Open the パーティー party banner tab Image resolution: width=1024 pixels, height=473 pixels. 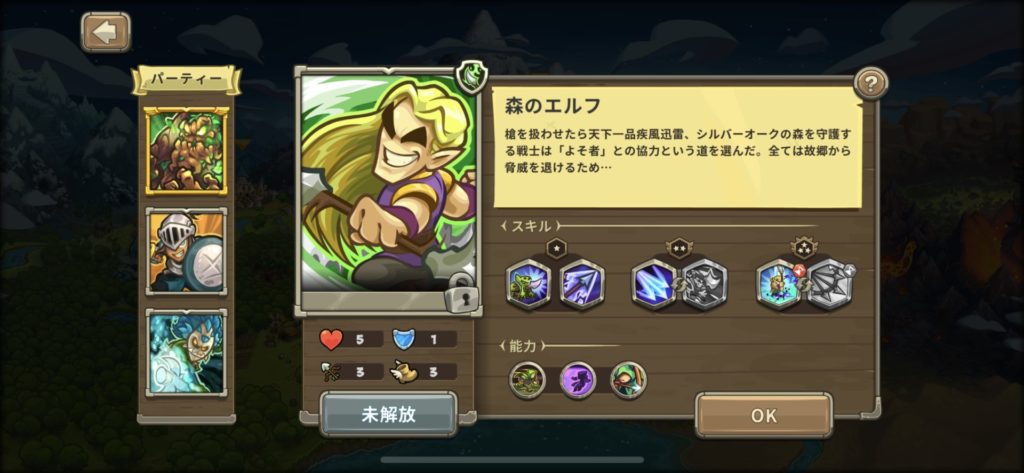[x=187, y=80]
